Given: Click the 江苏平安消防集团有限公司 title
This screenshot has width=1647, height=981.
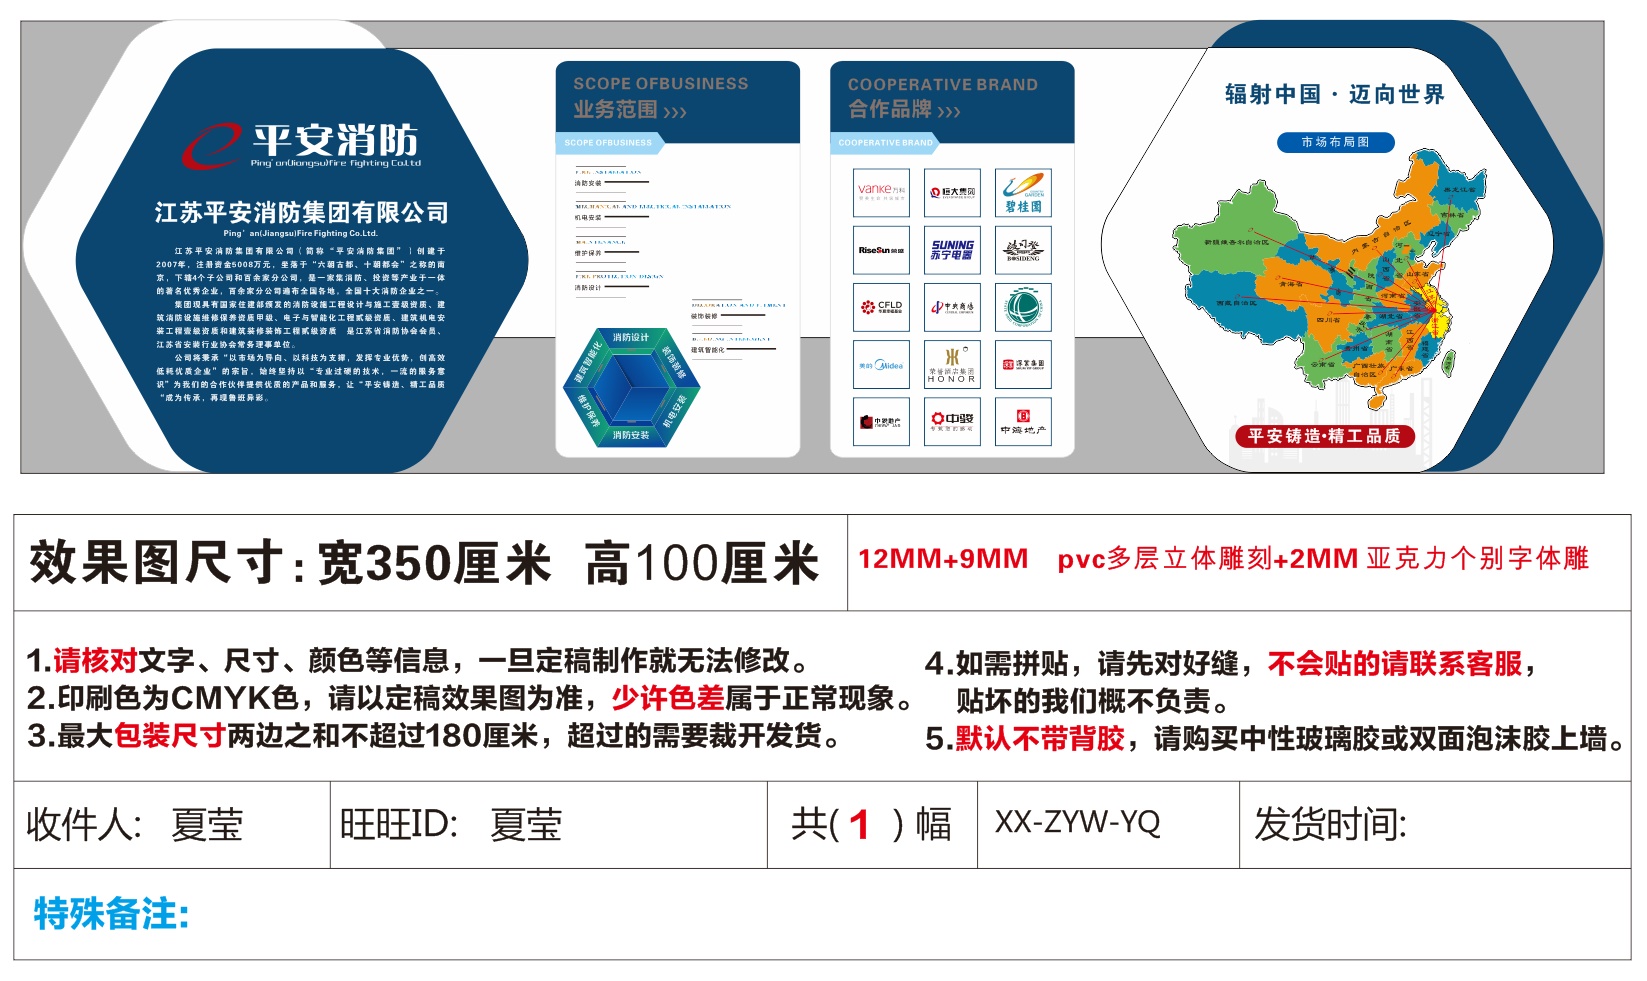Looking at the screenshot, I should (301, 212).
